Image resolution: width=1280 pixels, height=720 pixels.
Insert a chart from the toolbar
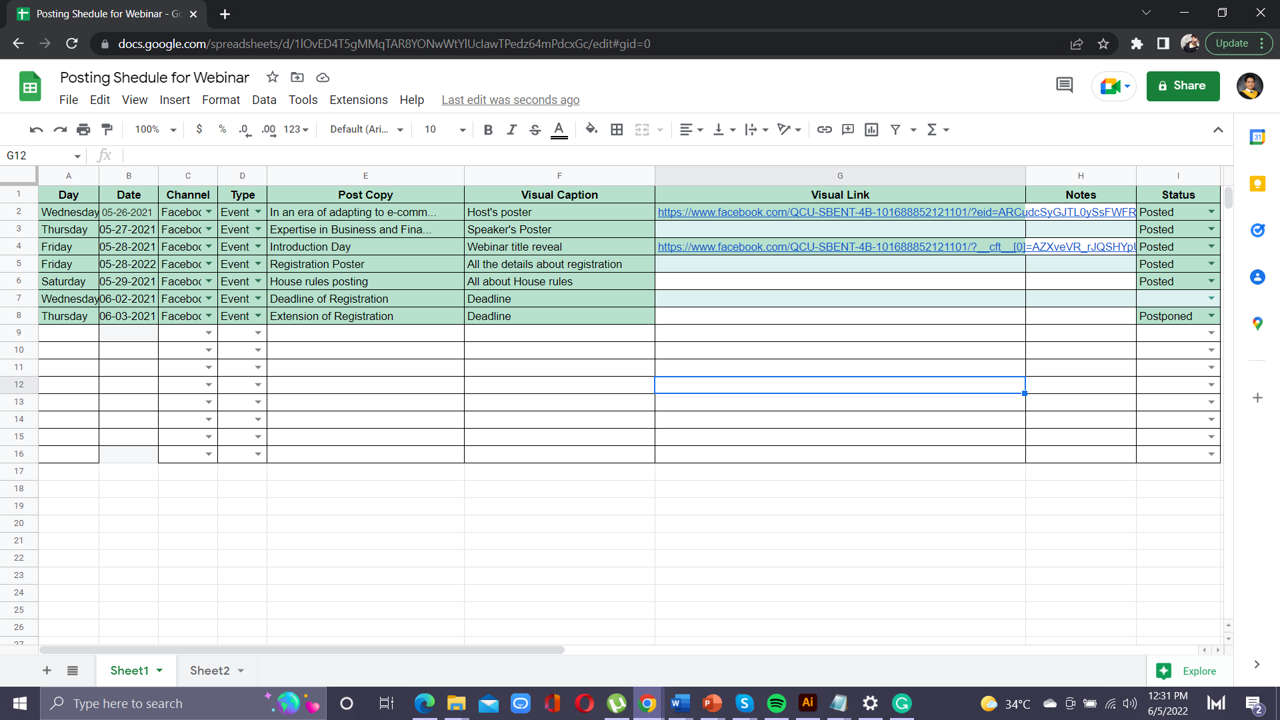(871, 130)
